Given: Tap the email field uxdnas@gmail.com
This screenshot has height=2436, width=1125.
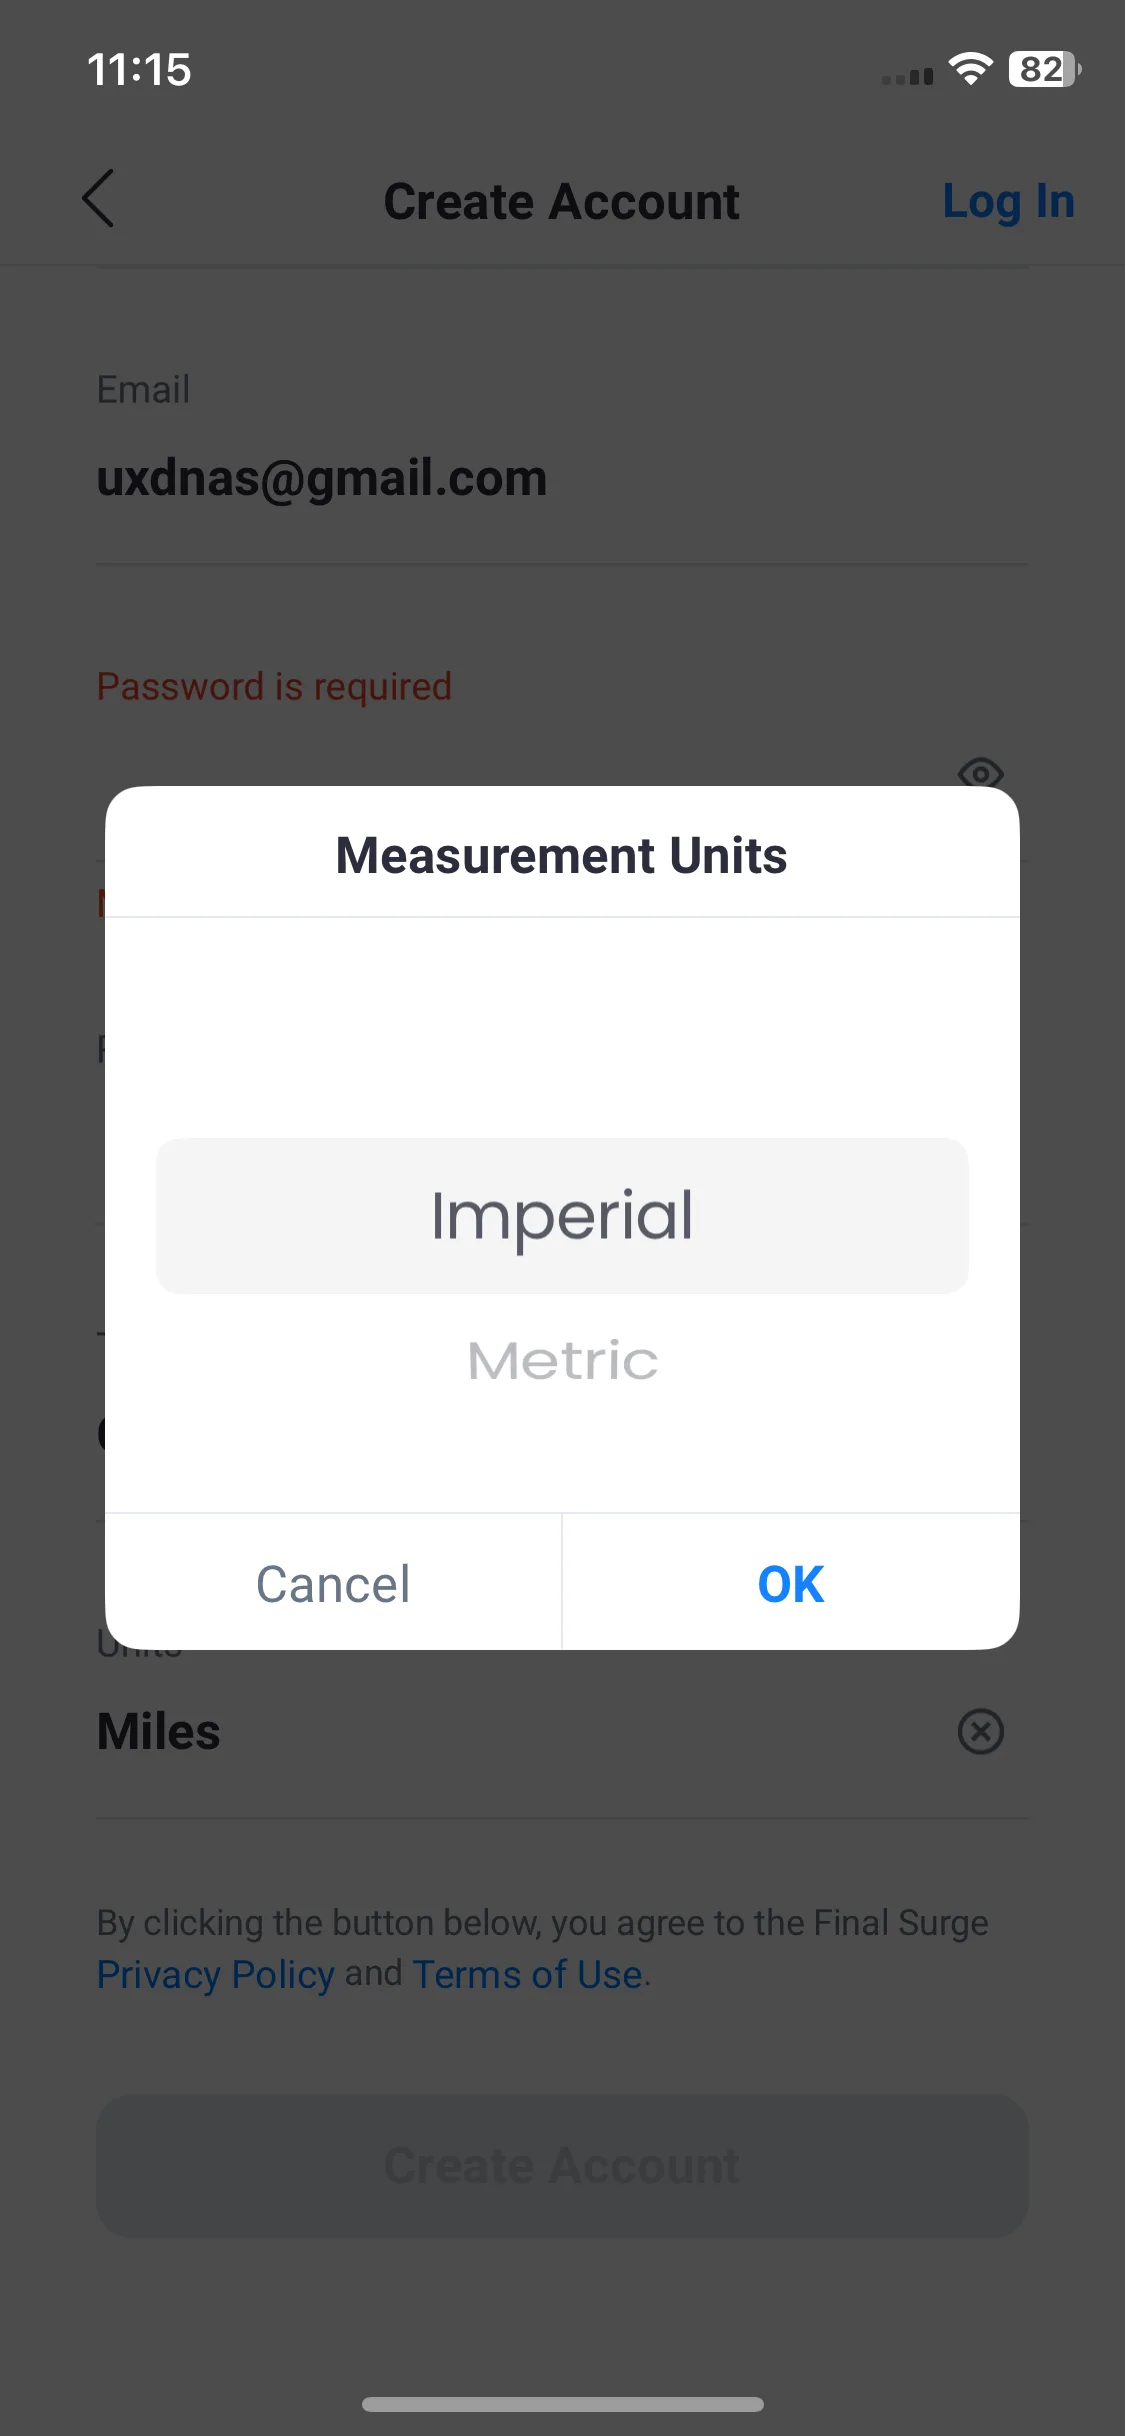Looking at the screenshot, I should click(x=562, y=478).
